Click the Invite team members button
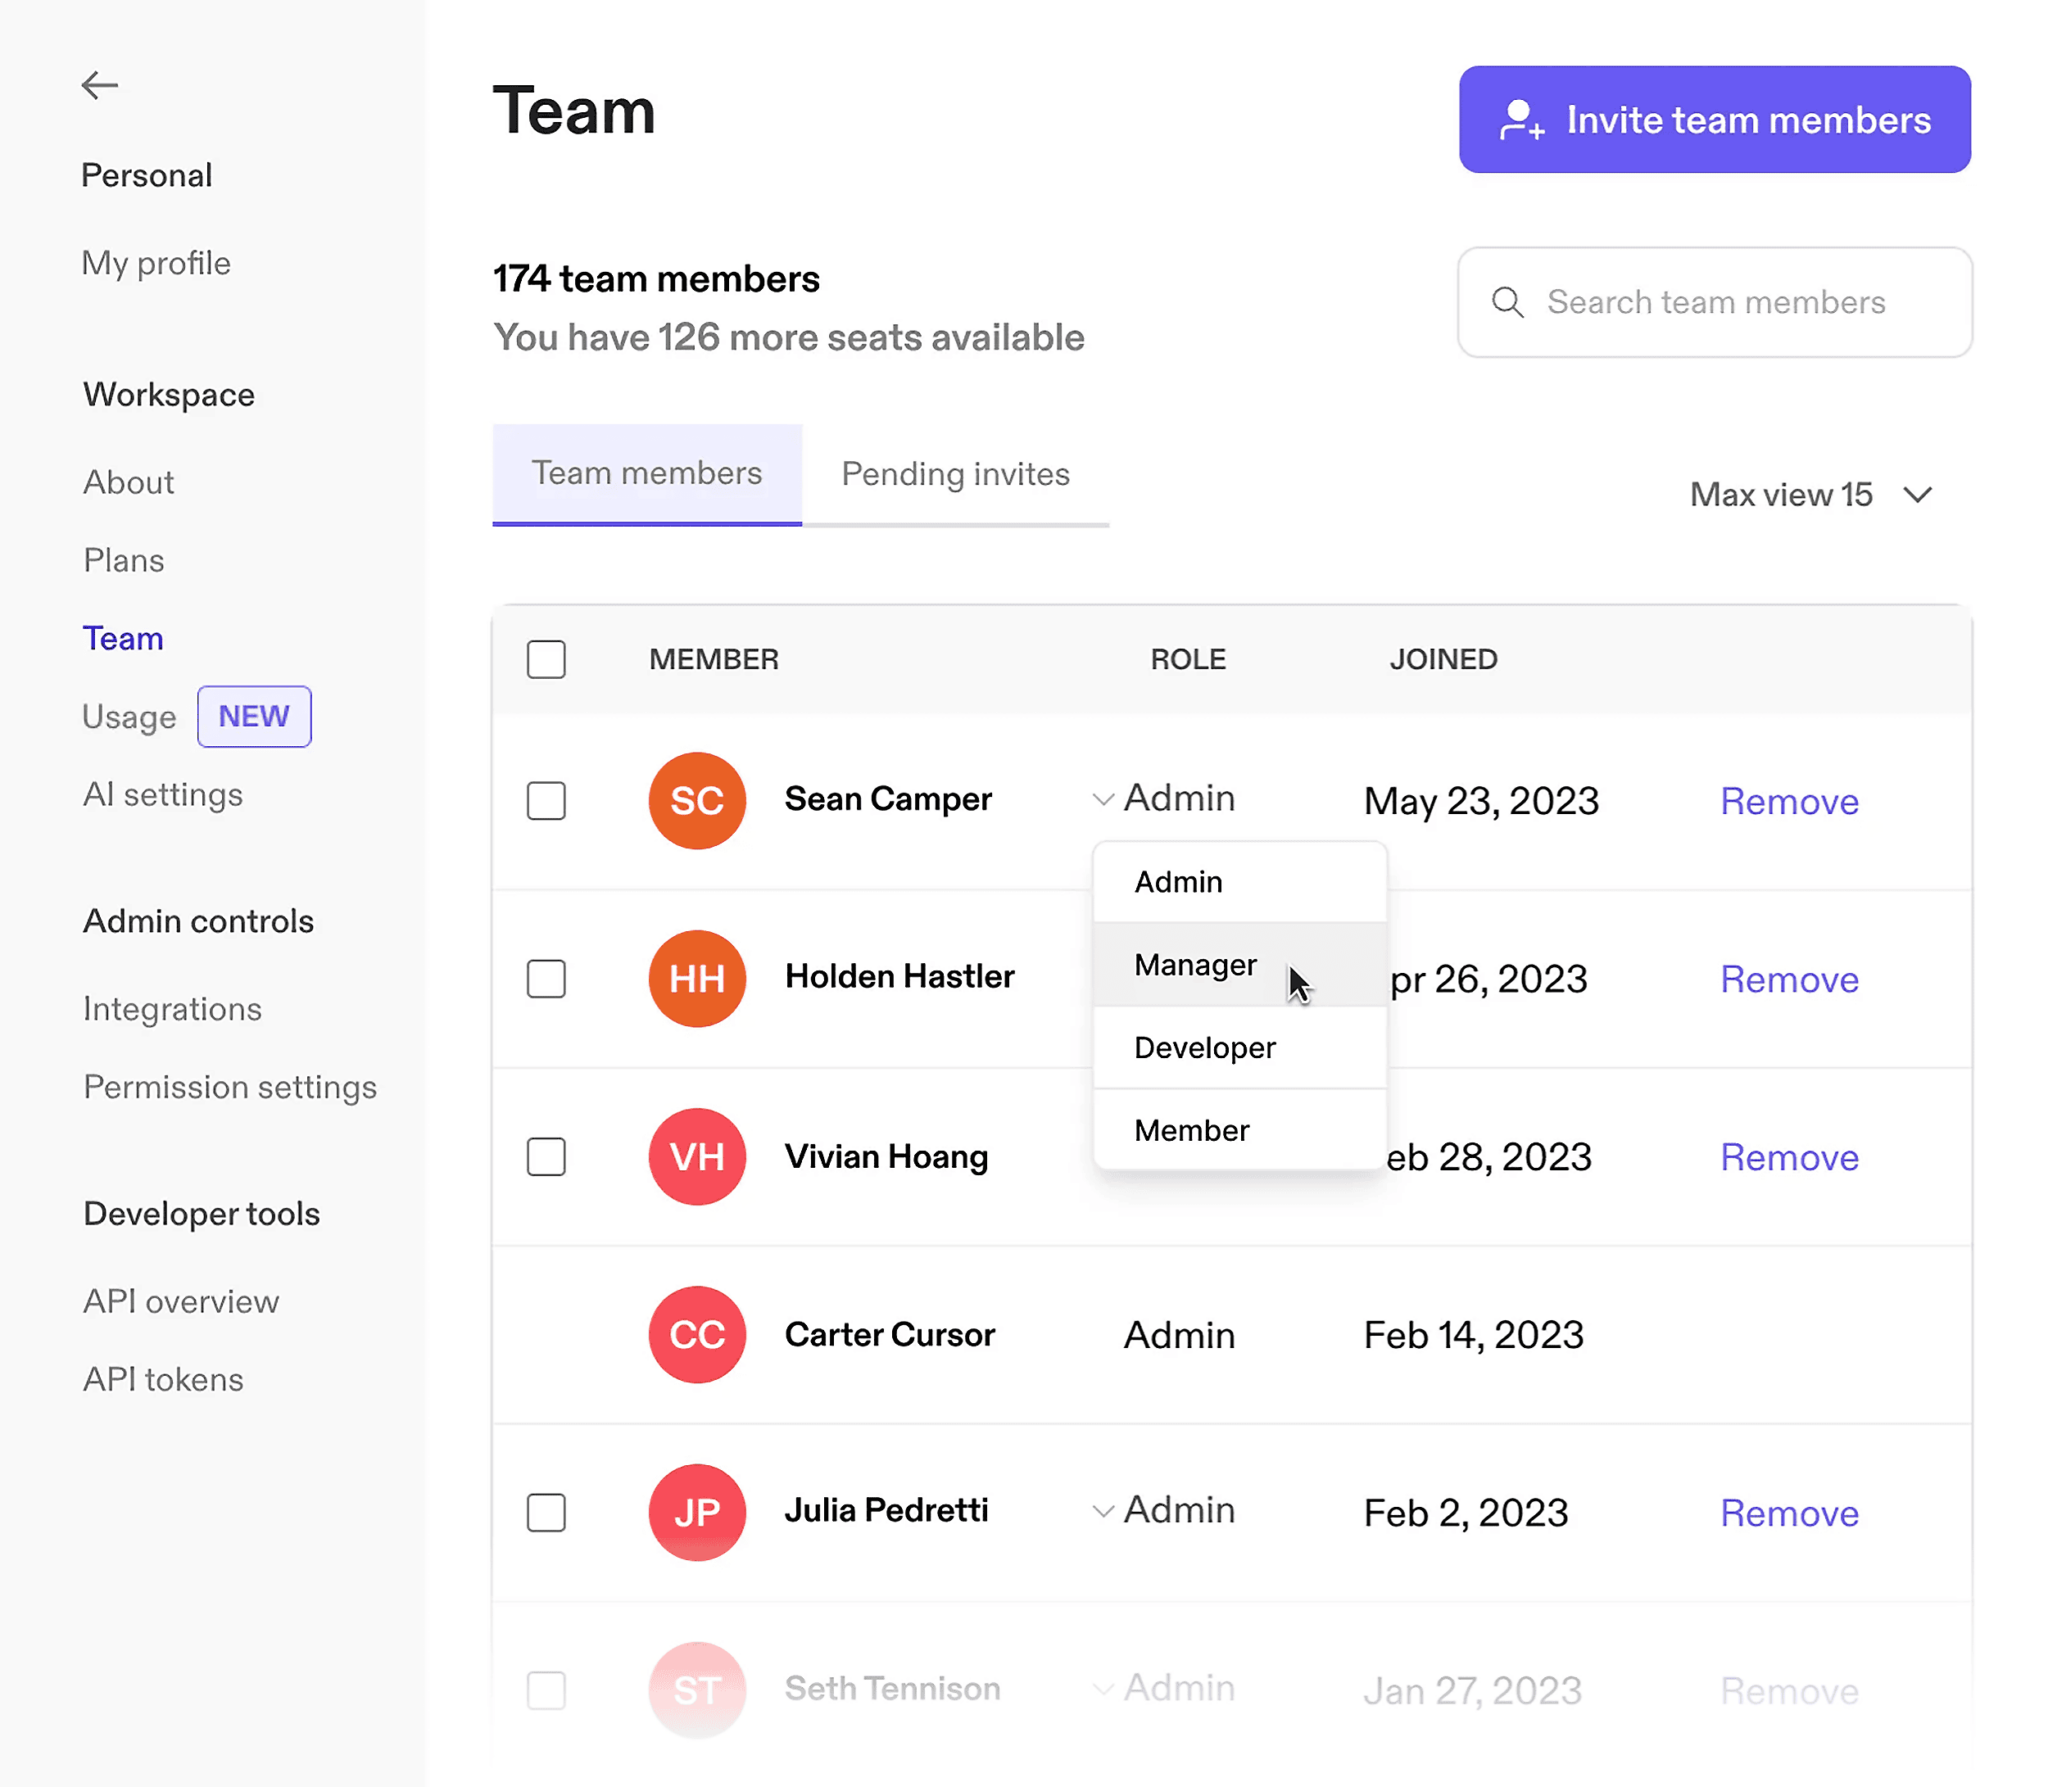Viewport: 2048px width, 1787px height. pyautogui.click(x=1714, y=118)
